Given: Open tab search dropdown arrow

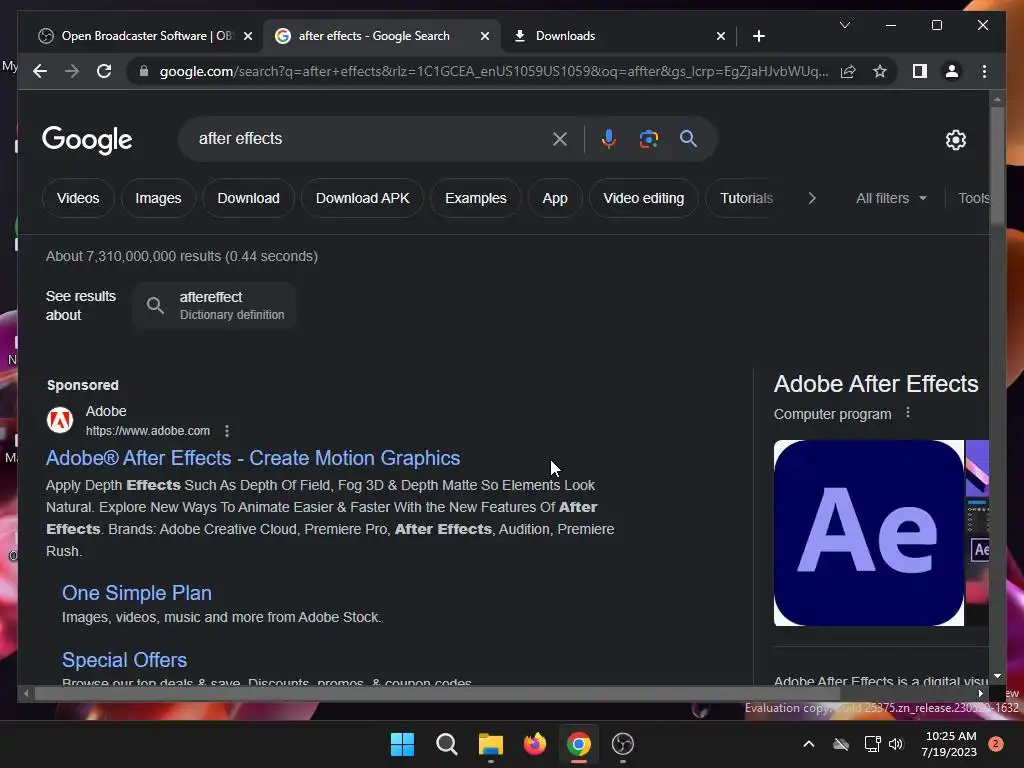Looking at the screenshot, I should (x=844, y=25).
